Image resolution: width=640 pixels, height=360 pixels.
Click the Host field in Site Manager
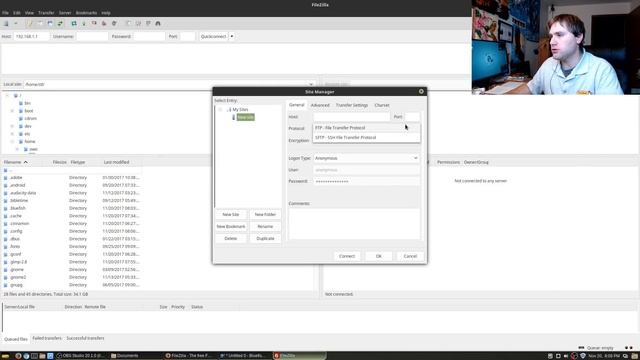[x=351, y=117]
